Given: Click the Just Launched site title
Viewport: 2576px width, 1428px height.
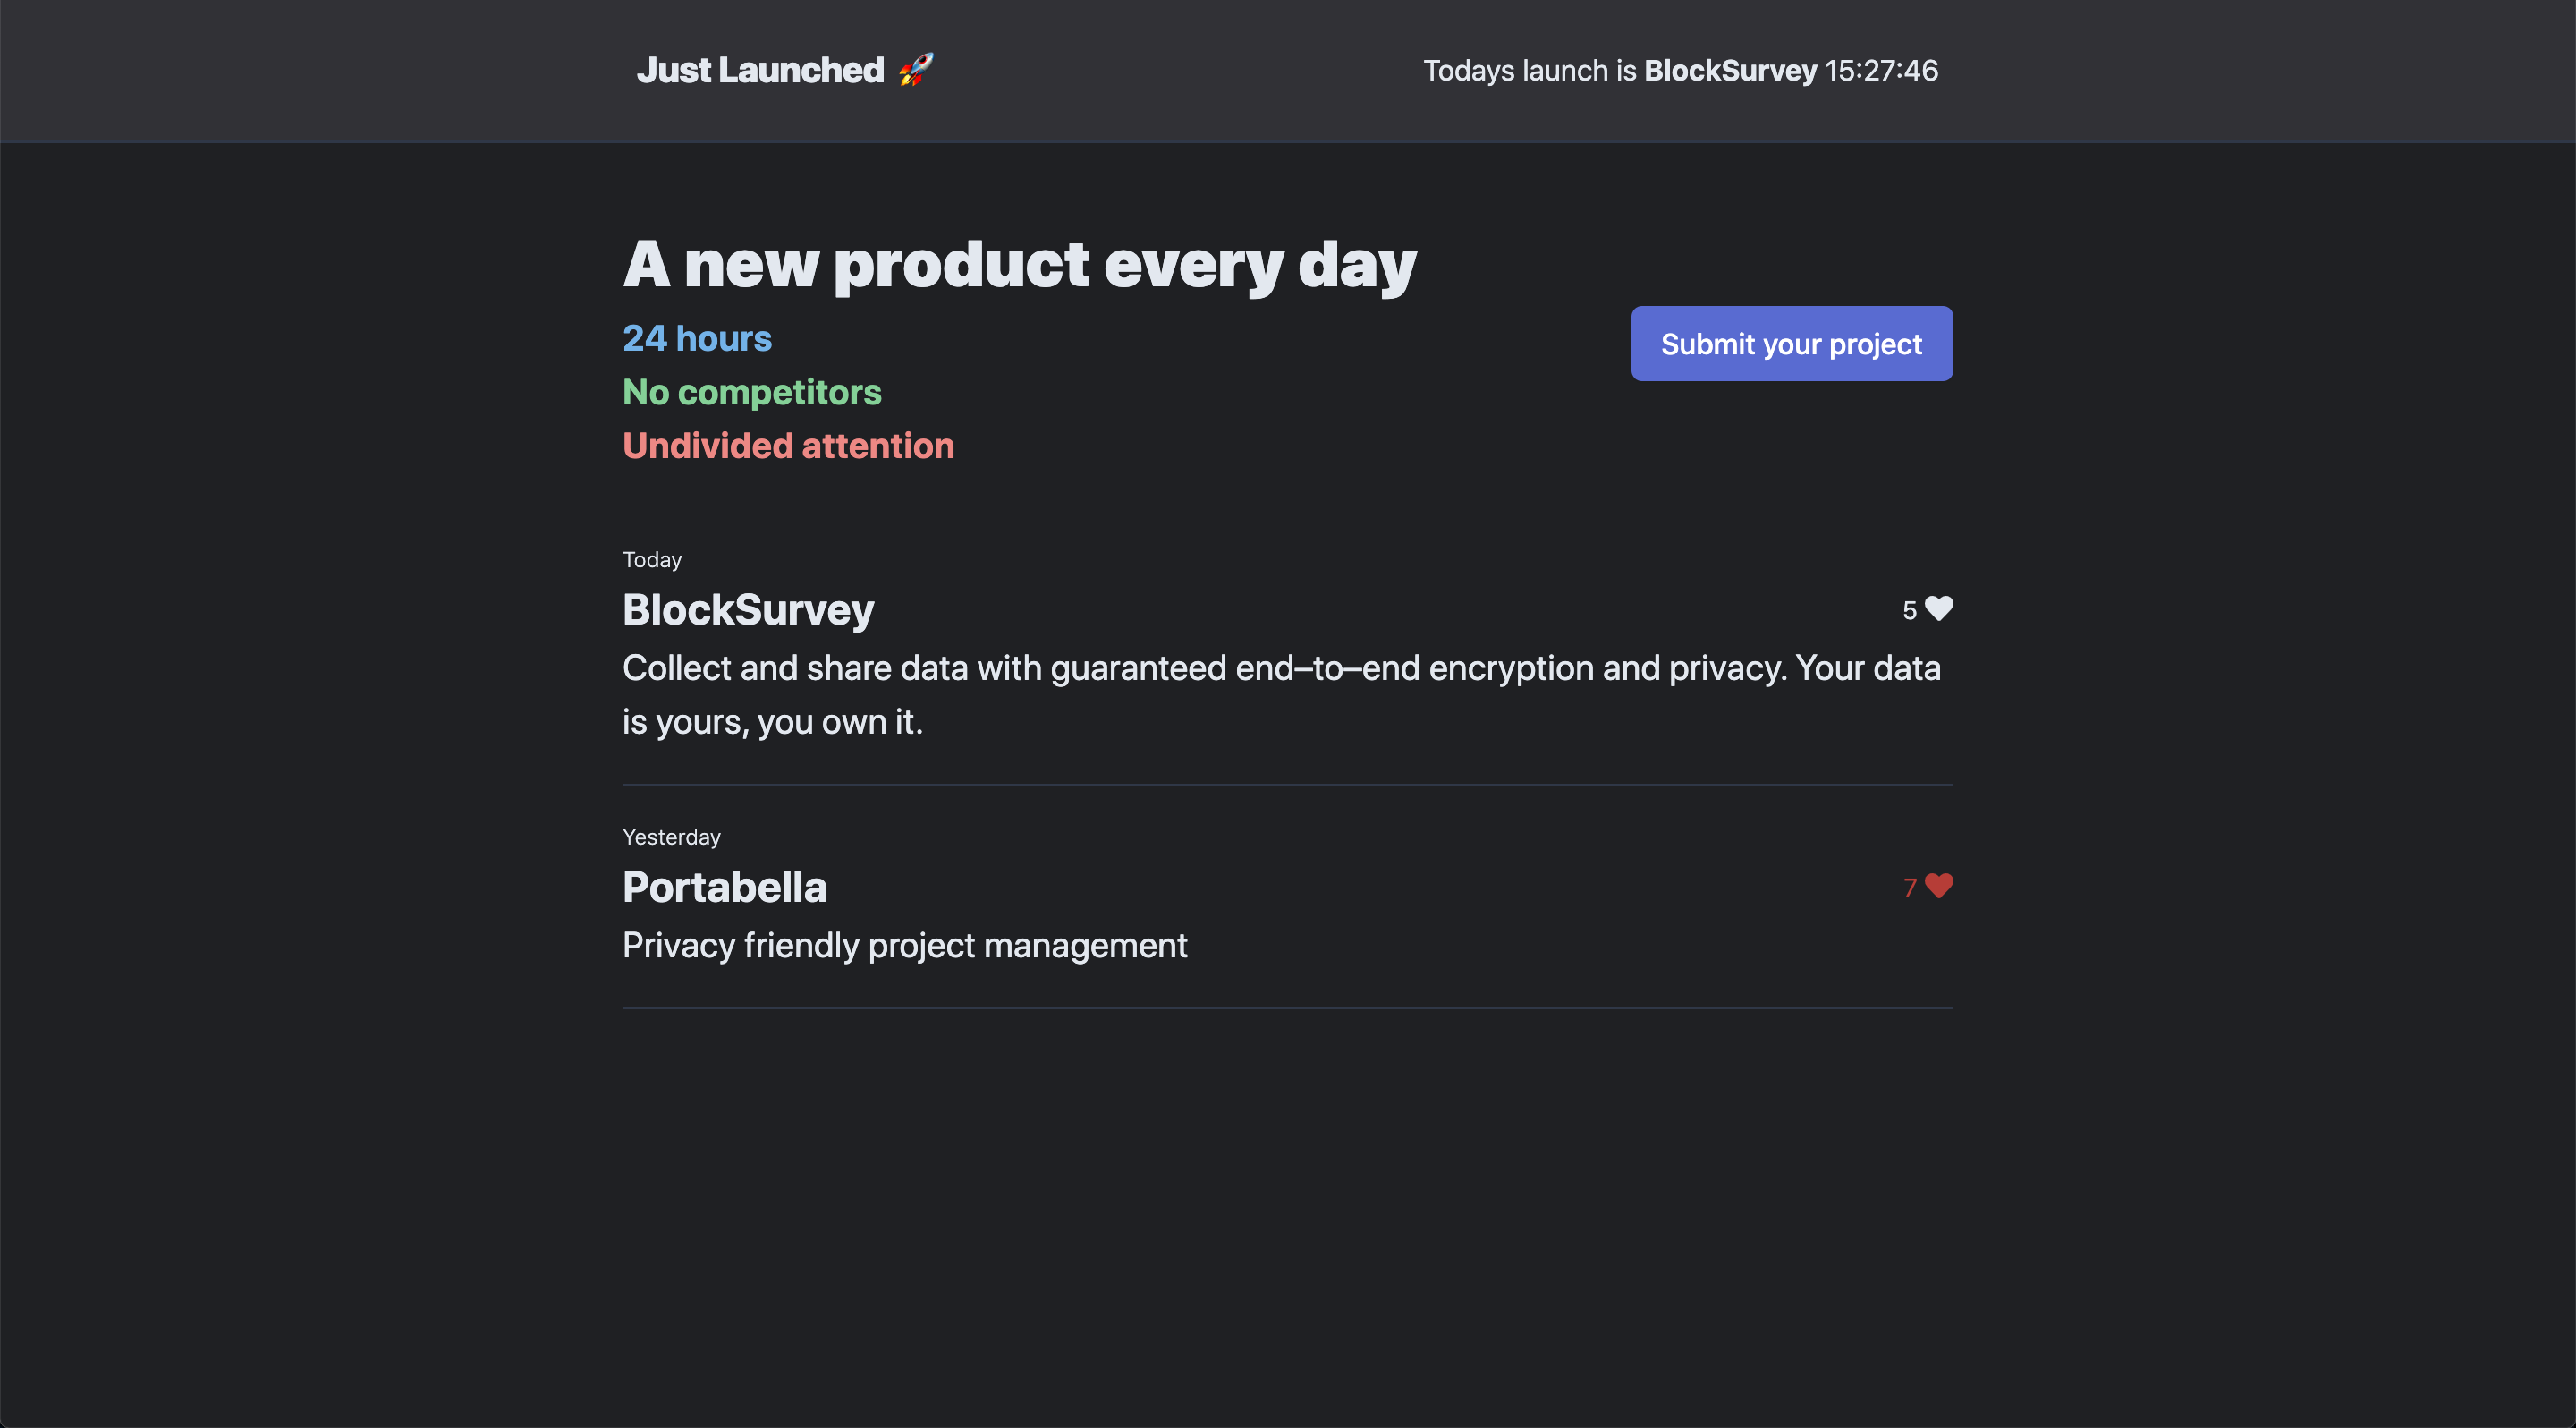Looking at the screenshot, I should coord(760,70).
